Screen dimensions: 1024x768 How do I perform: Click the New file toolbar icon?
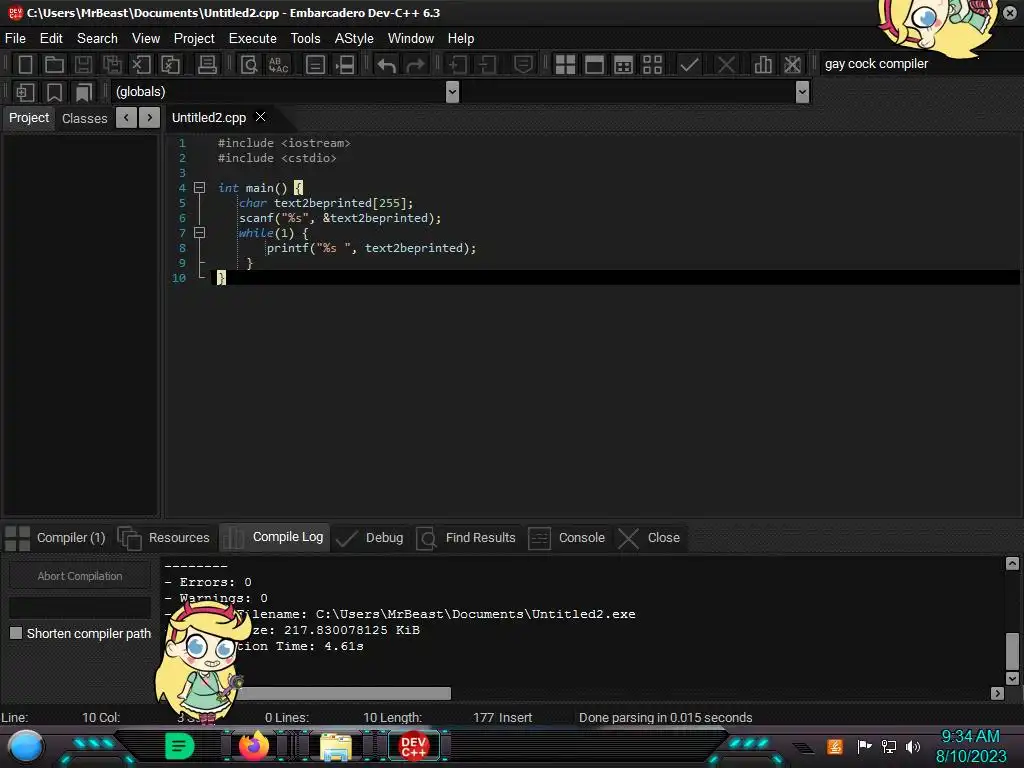point(25,65)
